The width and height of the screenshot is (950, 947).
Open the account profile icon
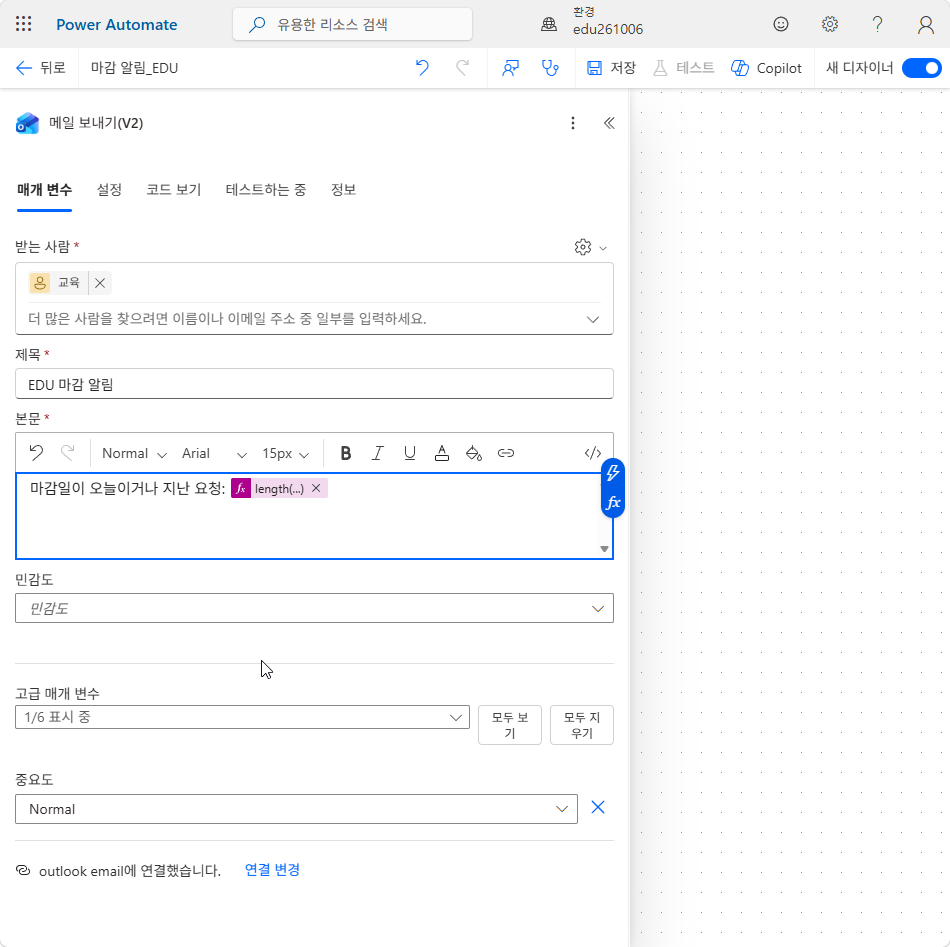pyautogui.click(x=925, y=24)
